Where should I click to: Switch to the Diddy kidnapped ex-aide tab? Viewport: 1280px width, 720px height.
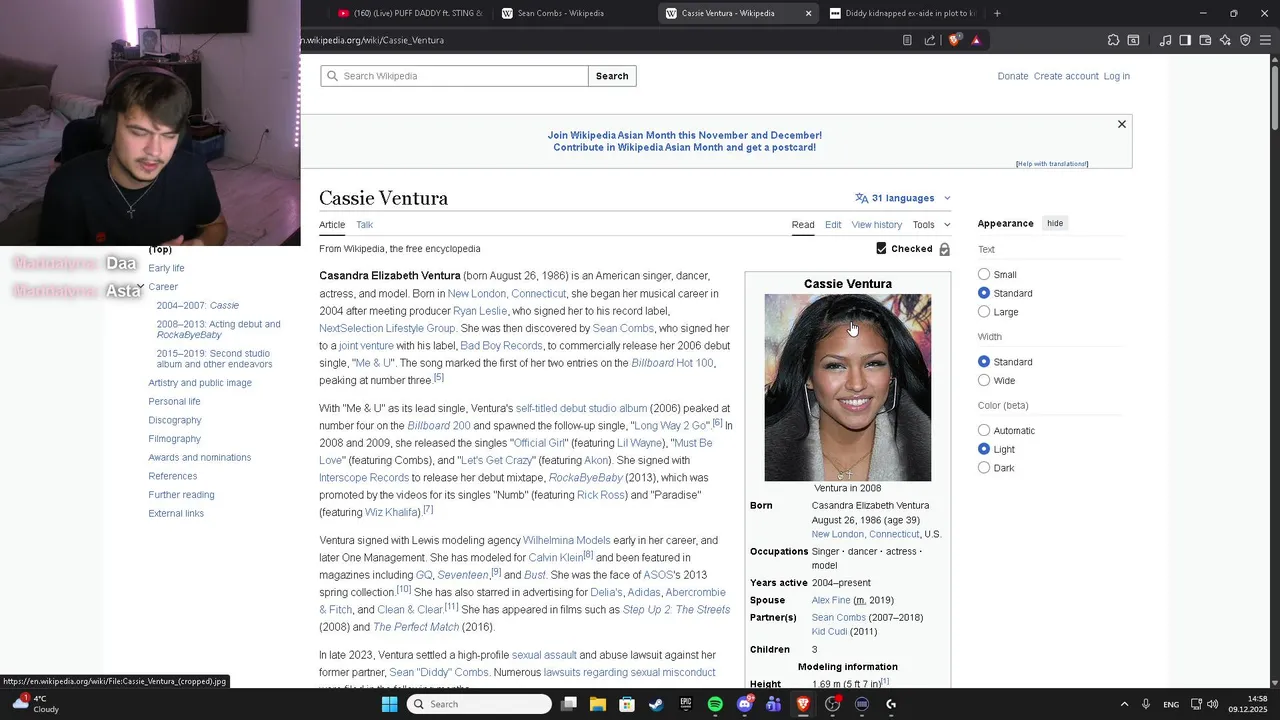pos(902,13)
